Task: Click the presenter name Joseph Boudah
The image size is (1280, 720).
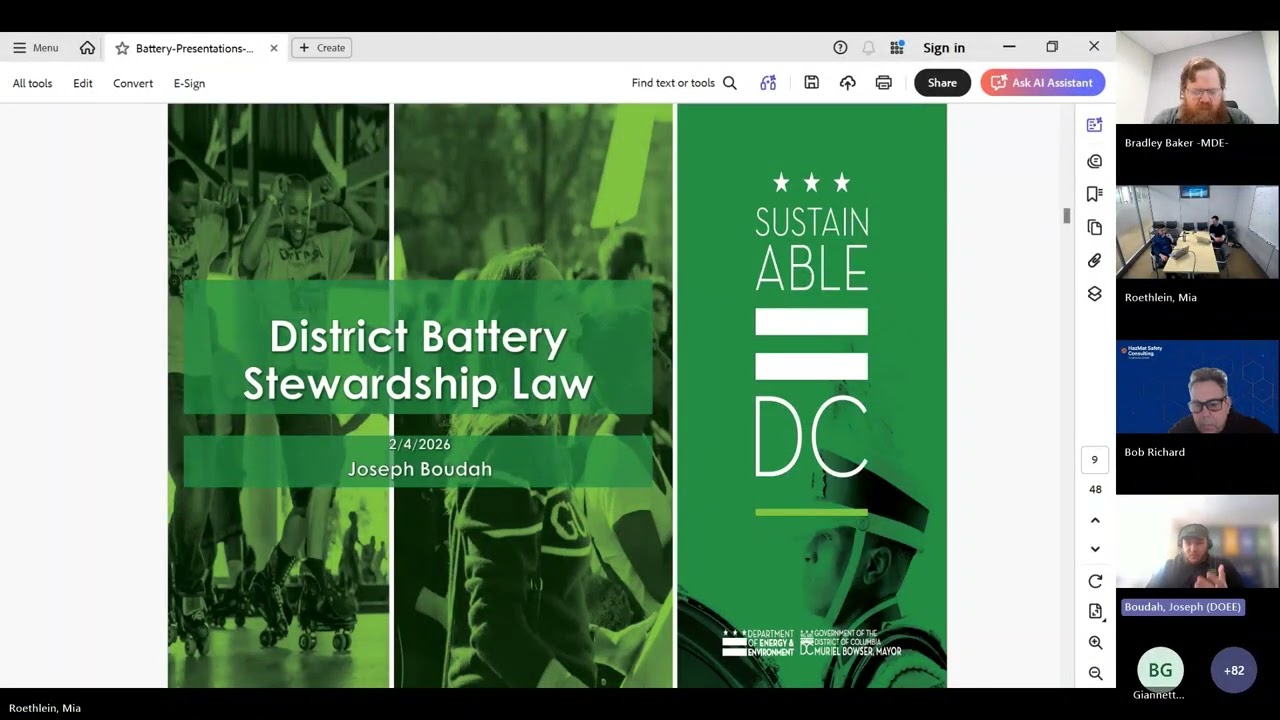Action: (420, 469)
